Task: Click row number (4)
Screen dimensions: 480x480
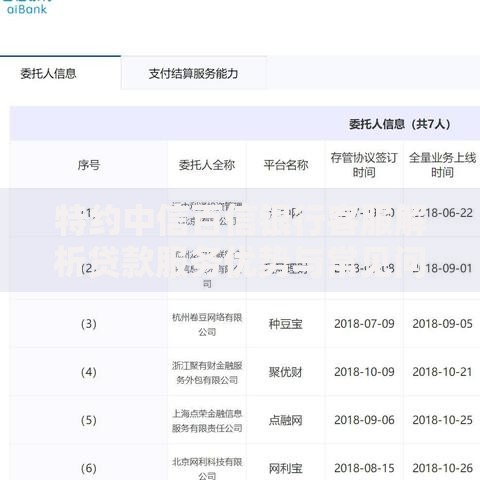Action: point(89,372)
